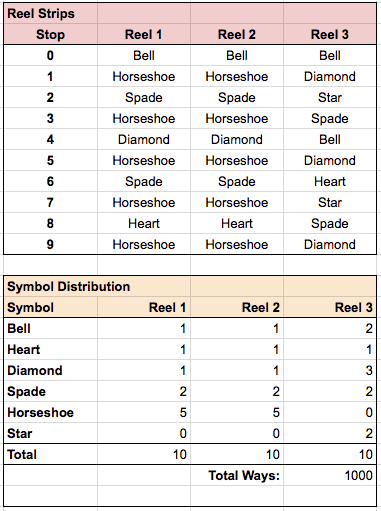Click the Reel 2 Heart cell at stop 8
This screenshot has width=381, height=511.
click(237, 223)
